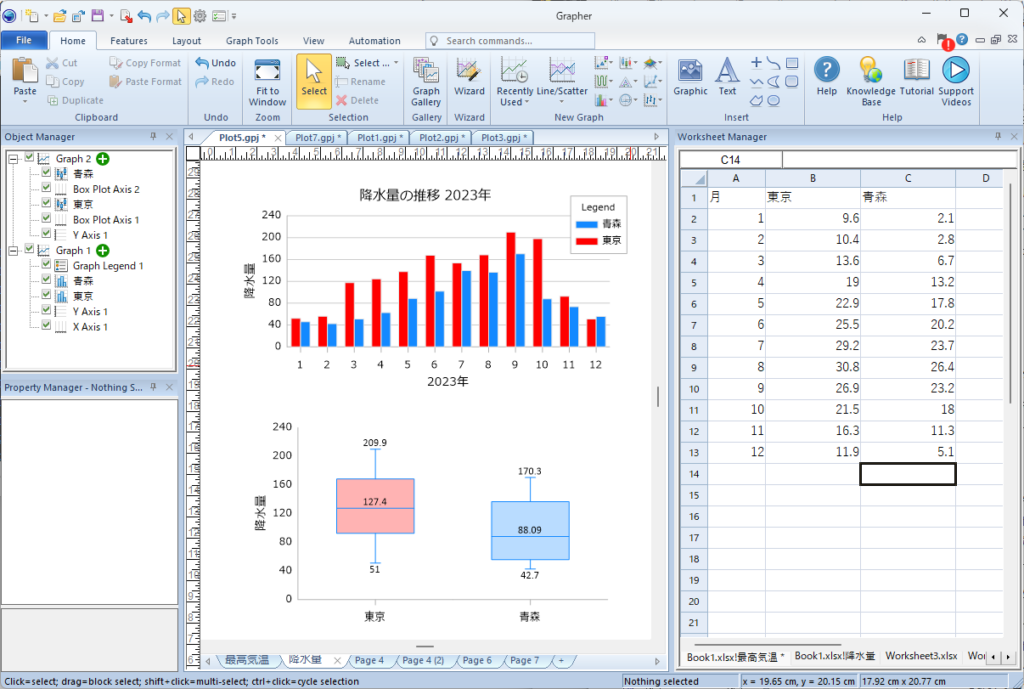Screen dimensions: 1024x689
Task: Open the Paste dropdown arrow
Action: tap(25, 103)
